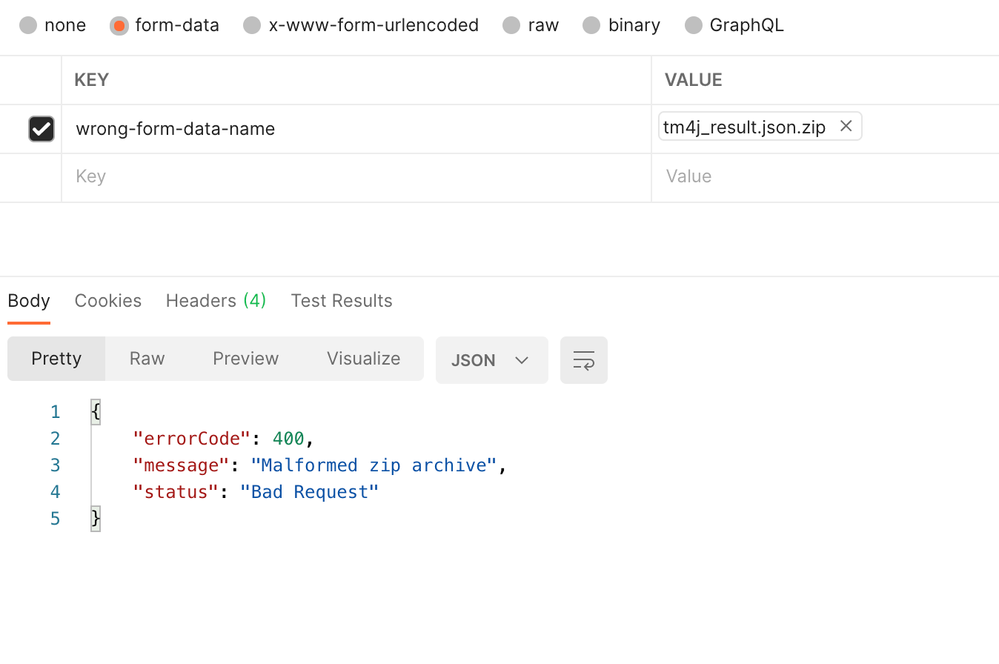This screenshot has width=999, height=664.
Task: Select the binary body type radio
Action: point(592,25)
